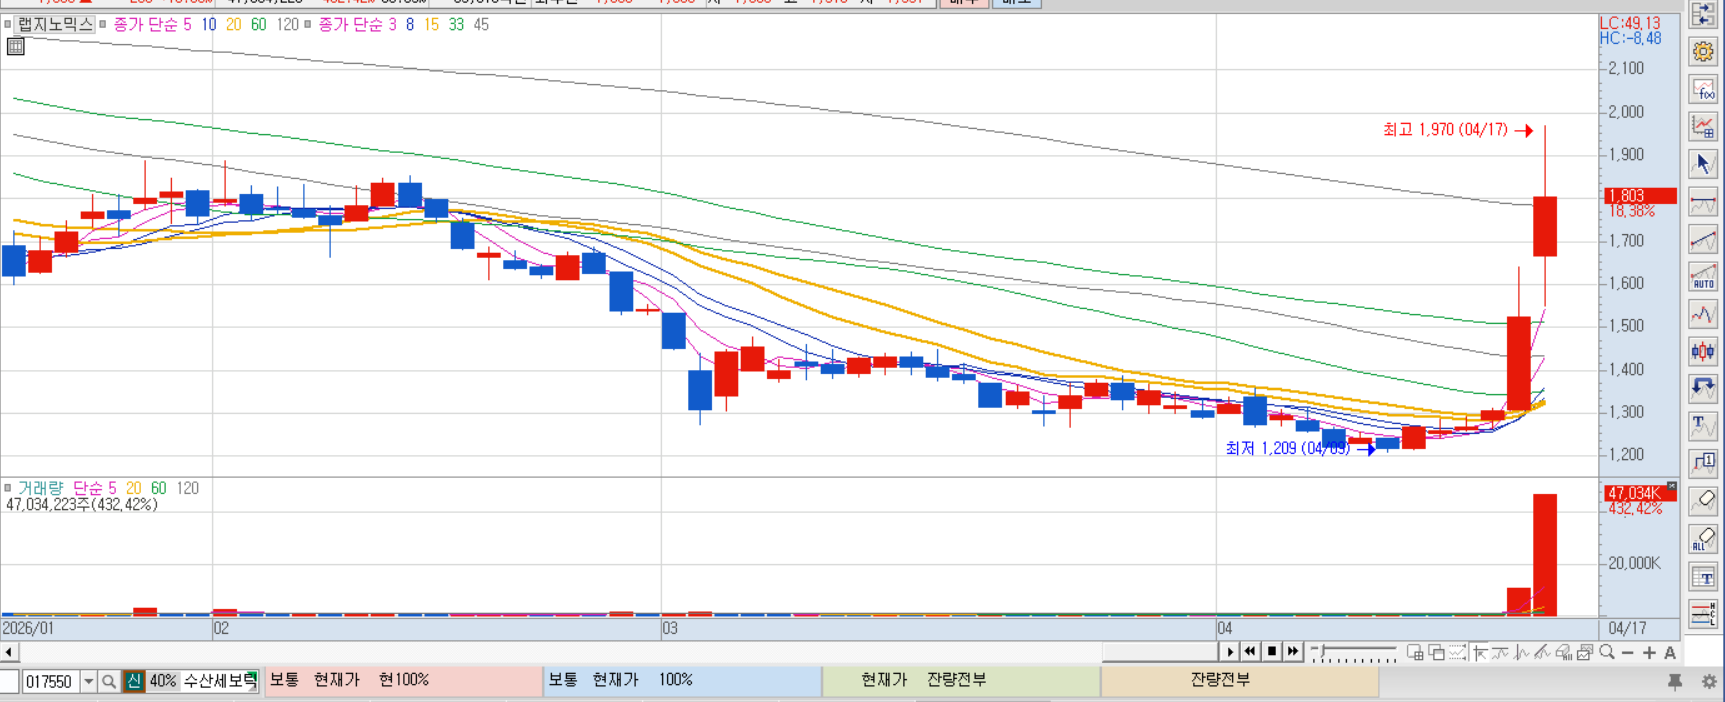Select the single eraser tool
Viewport: 1725px width, 702px height.
click(1703, 501)
